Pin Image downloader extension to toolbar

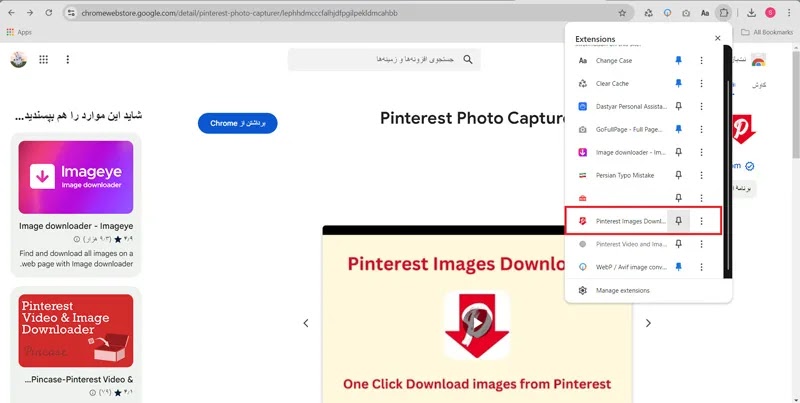click(679, 152)
